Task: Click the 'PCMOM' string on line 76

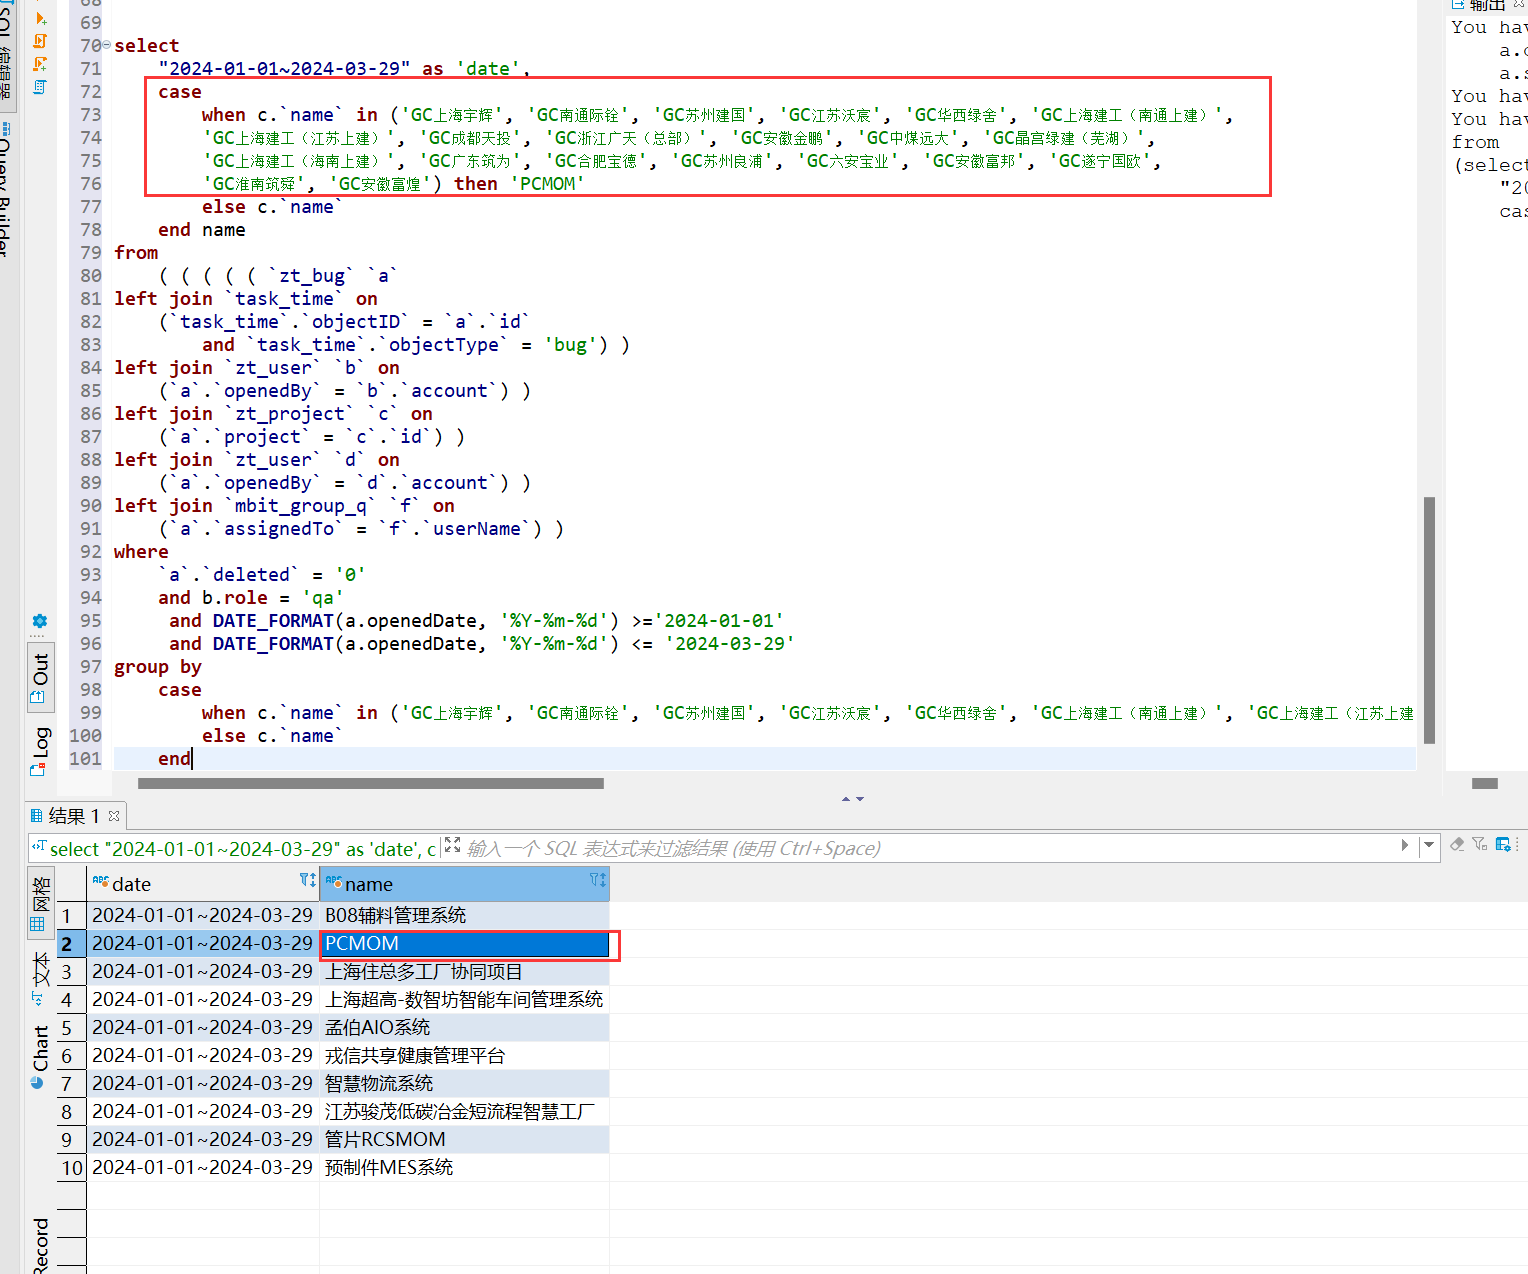Action: [547, 184]
